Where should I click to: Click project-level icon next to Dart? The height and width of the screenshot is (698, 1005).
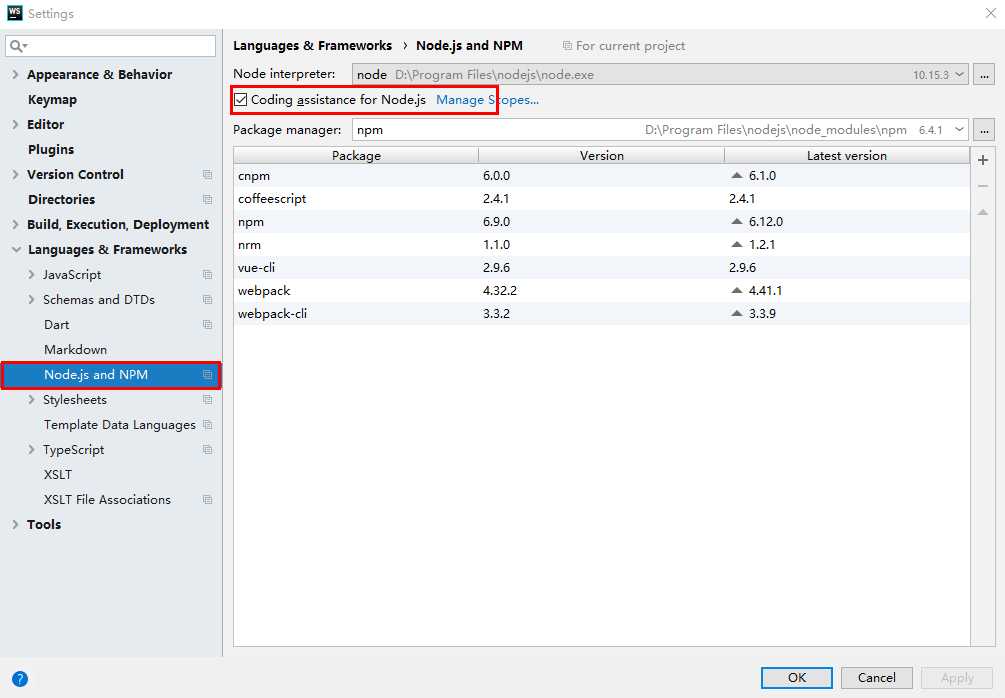click(x=207, y=324)
